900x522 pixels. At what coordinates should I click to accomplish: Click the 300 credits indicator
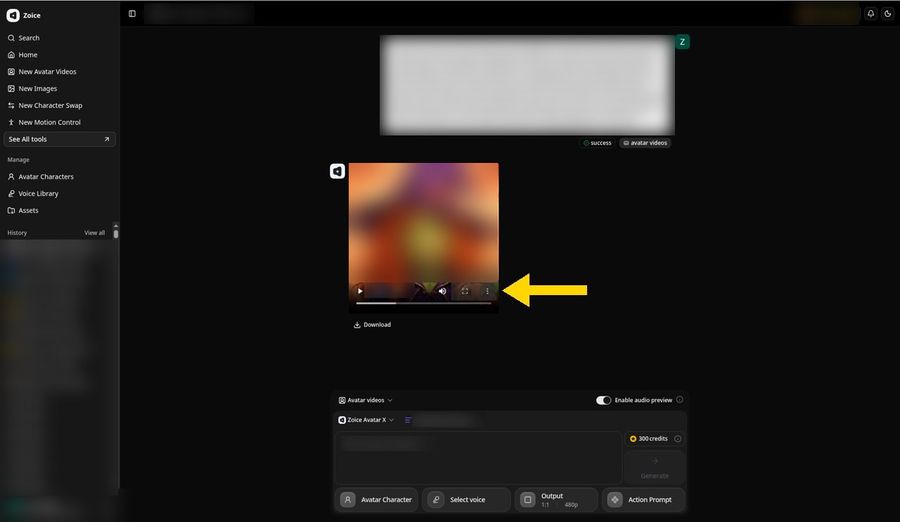tap(649, 439)
